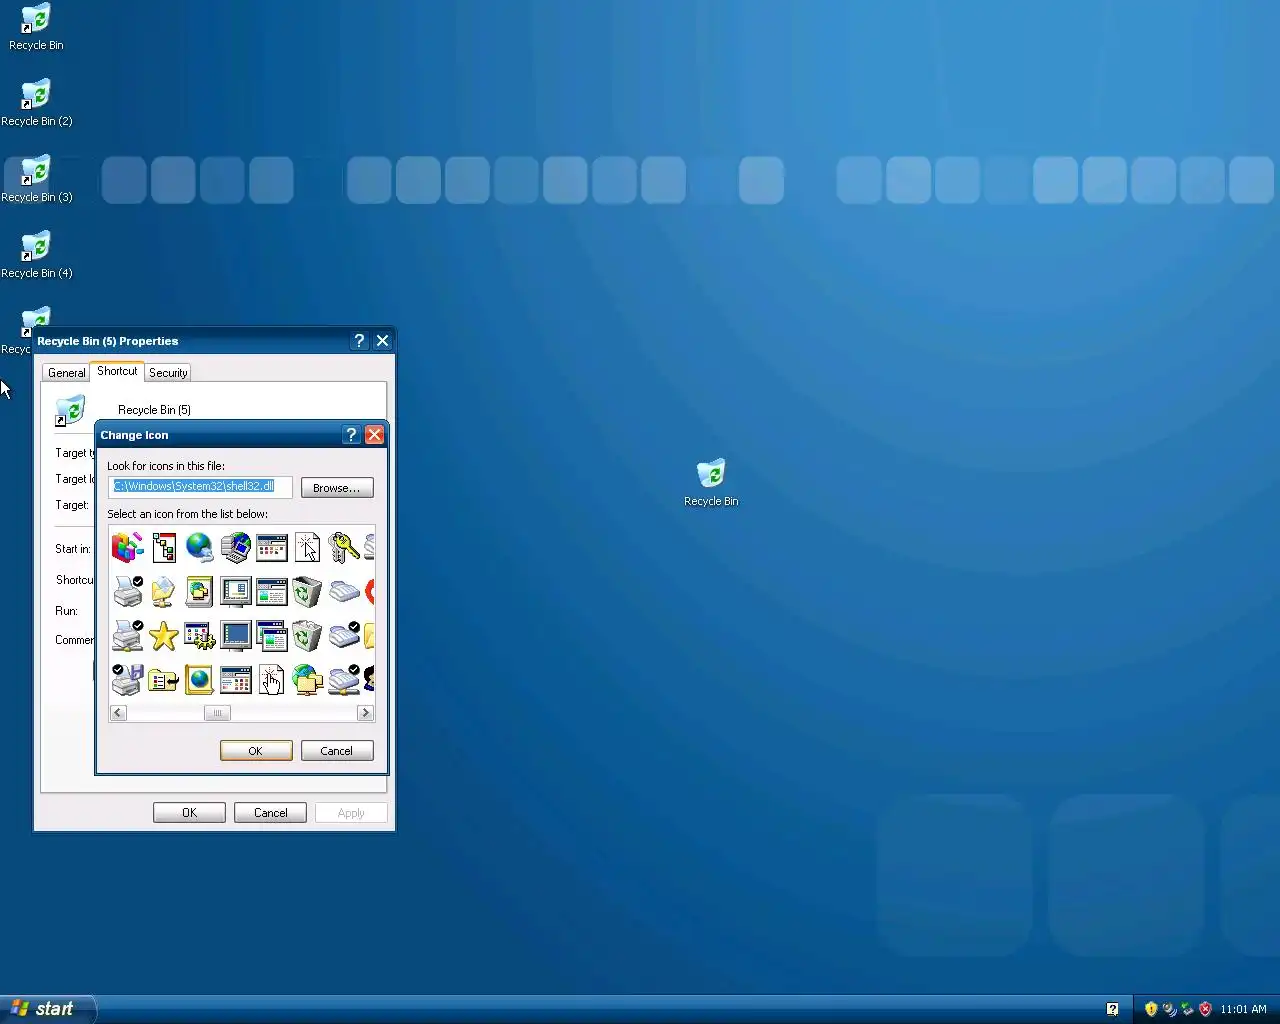
Task: Select the Recycle Bin (3) desktop shortcut
Action: coord(36,179)
